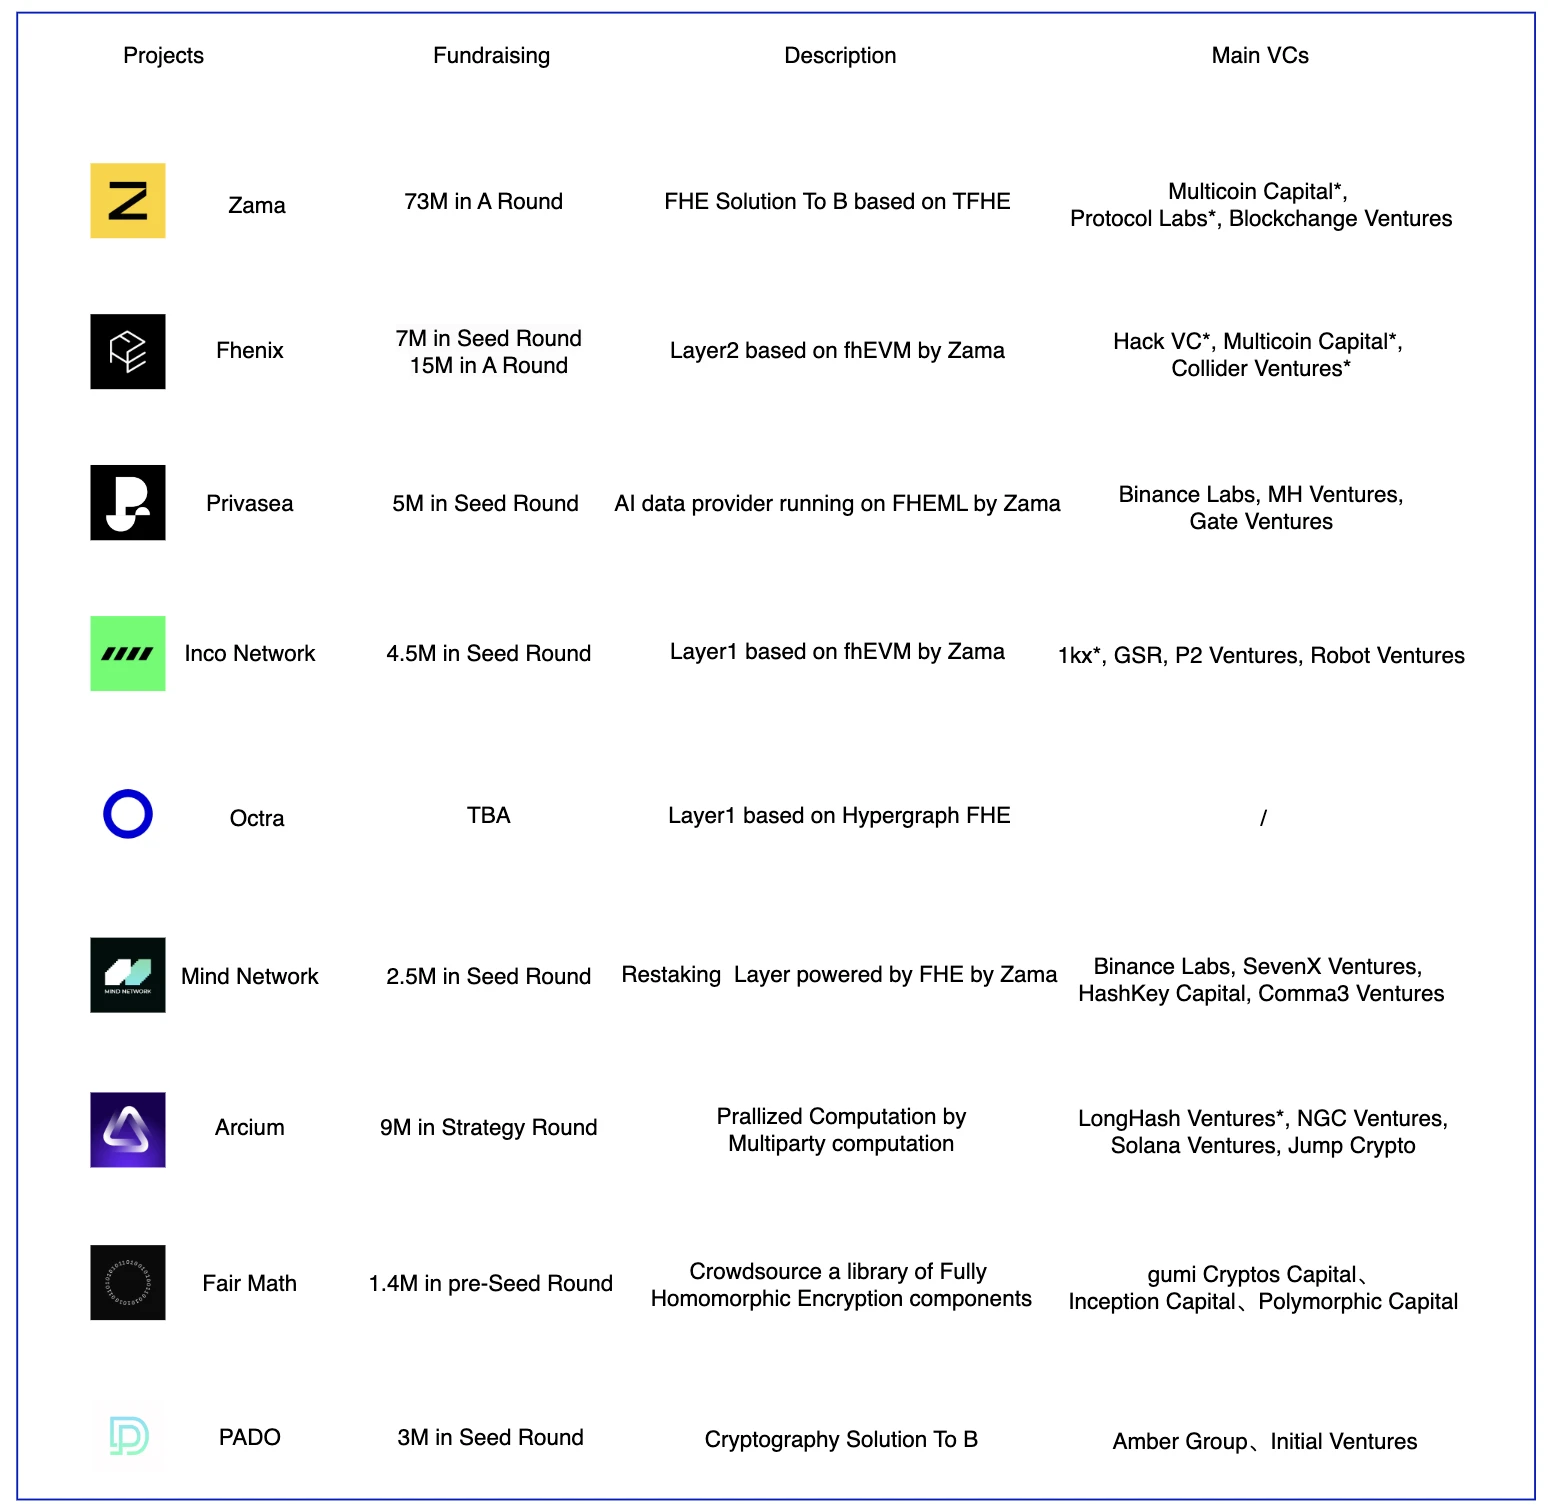Select the Inco Network project name
1548x1508 pixels.
coord(250,654)
